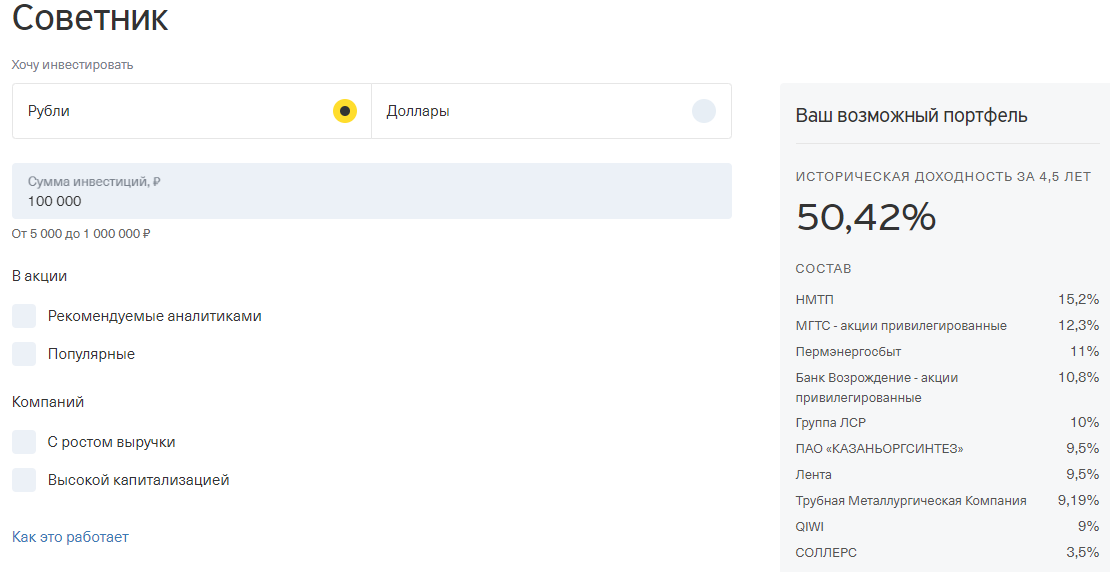Choose the Доллары currency radio button

[703, 111]
